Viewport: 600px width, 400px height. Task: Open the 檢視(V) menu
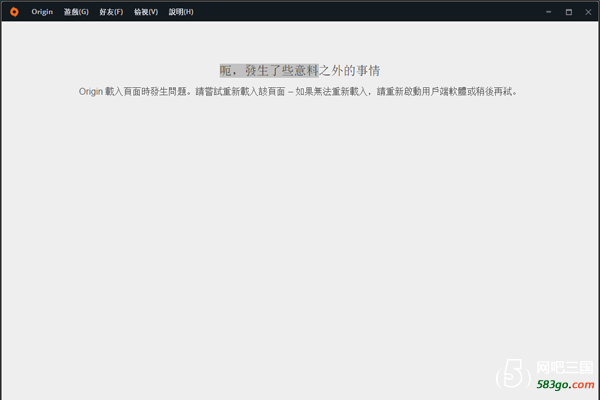(x=146, y=12)
